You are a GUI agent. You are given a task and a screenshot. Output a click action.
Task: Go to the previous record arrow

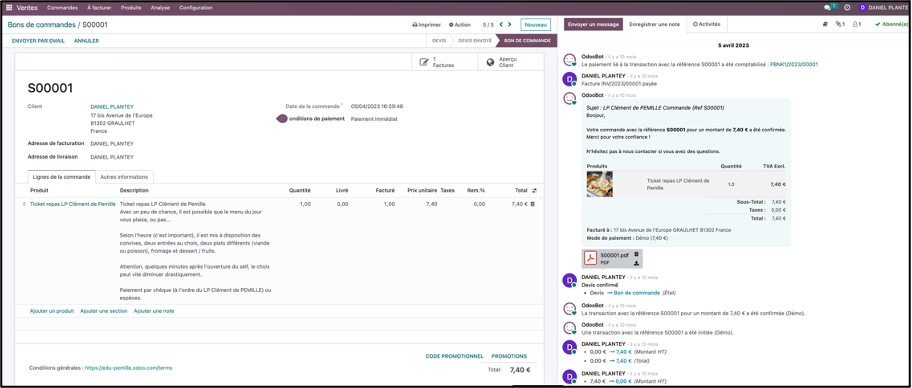500,25
